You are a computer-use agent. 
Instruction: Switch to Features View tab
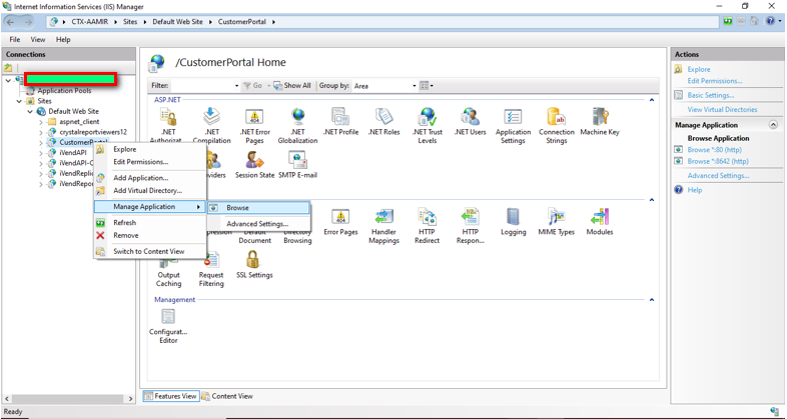171,396
